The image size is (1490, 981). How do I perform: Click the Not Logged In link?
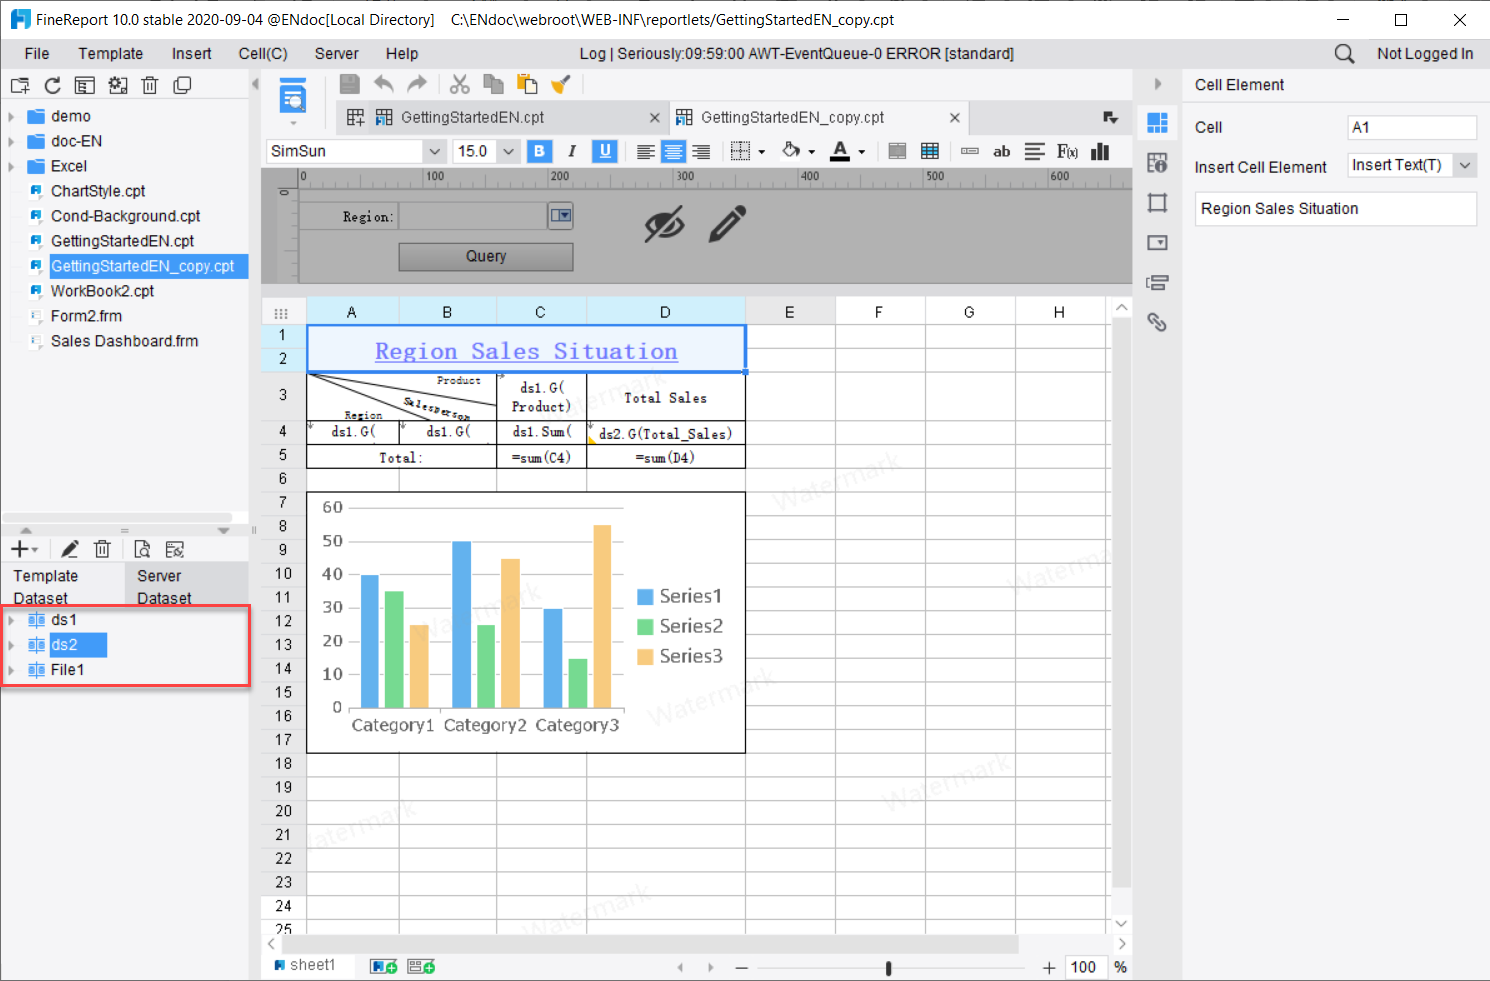[x=1425, y=53]
